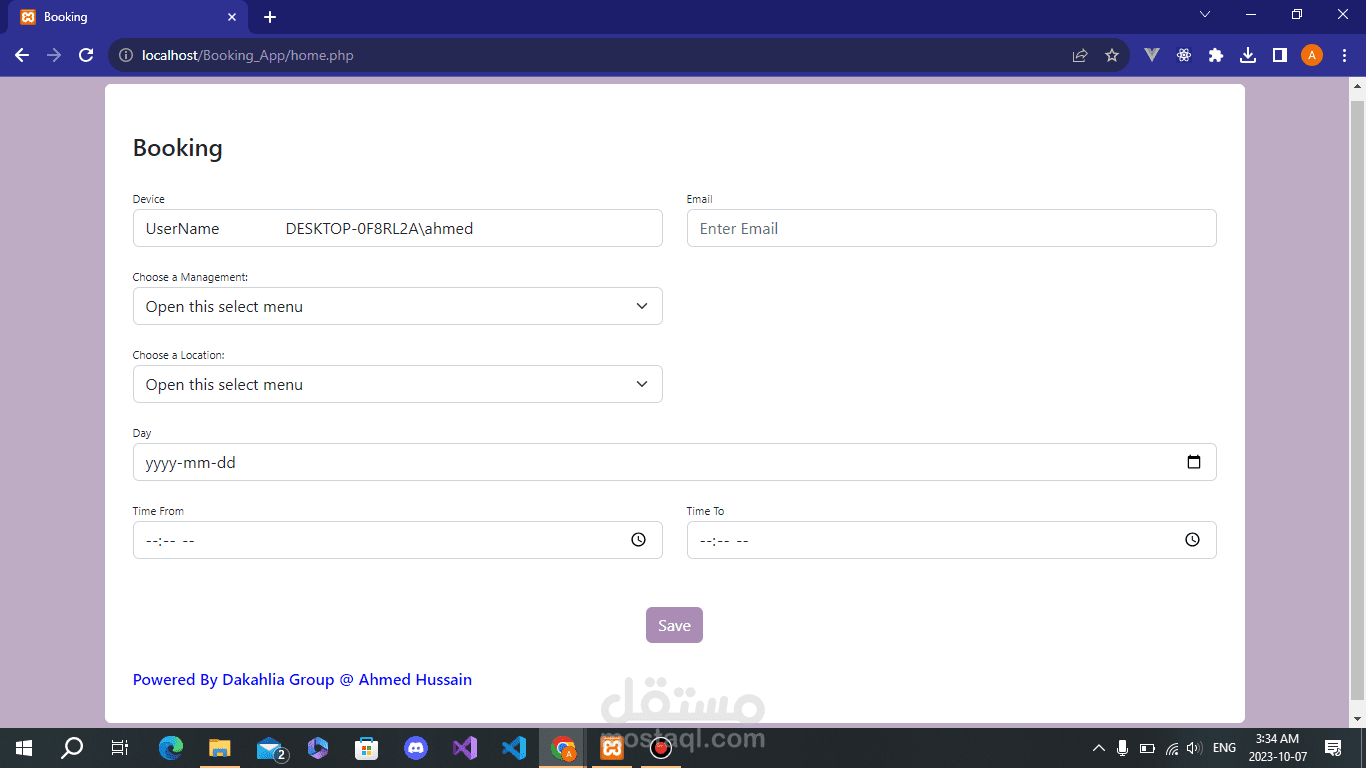Viewport: 1366px width, 768px height.
Task: Open network Wi-Fi tray icon
Action: coord(1172,748)
